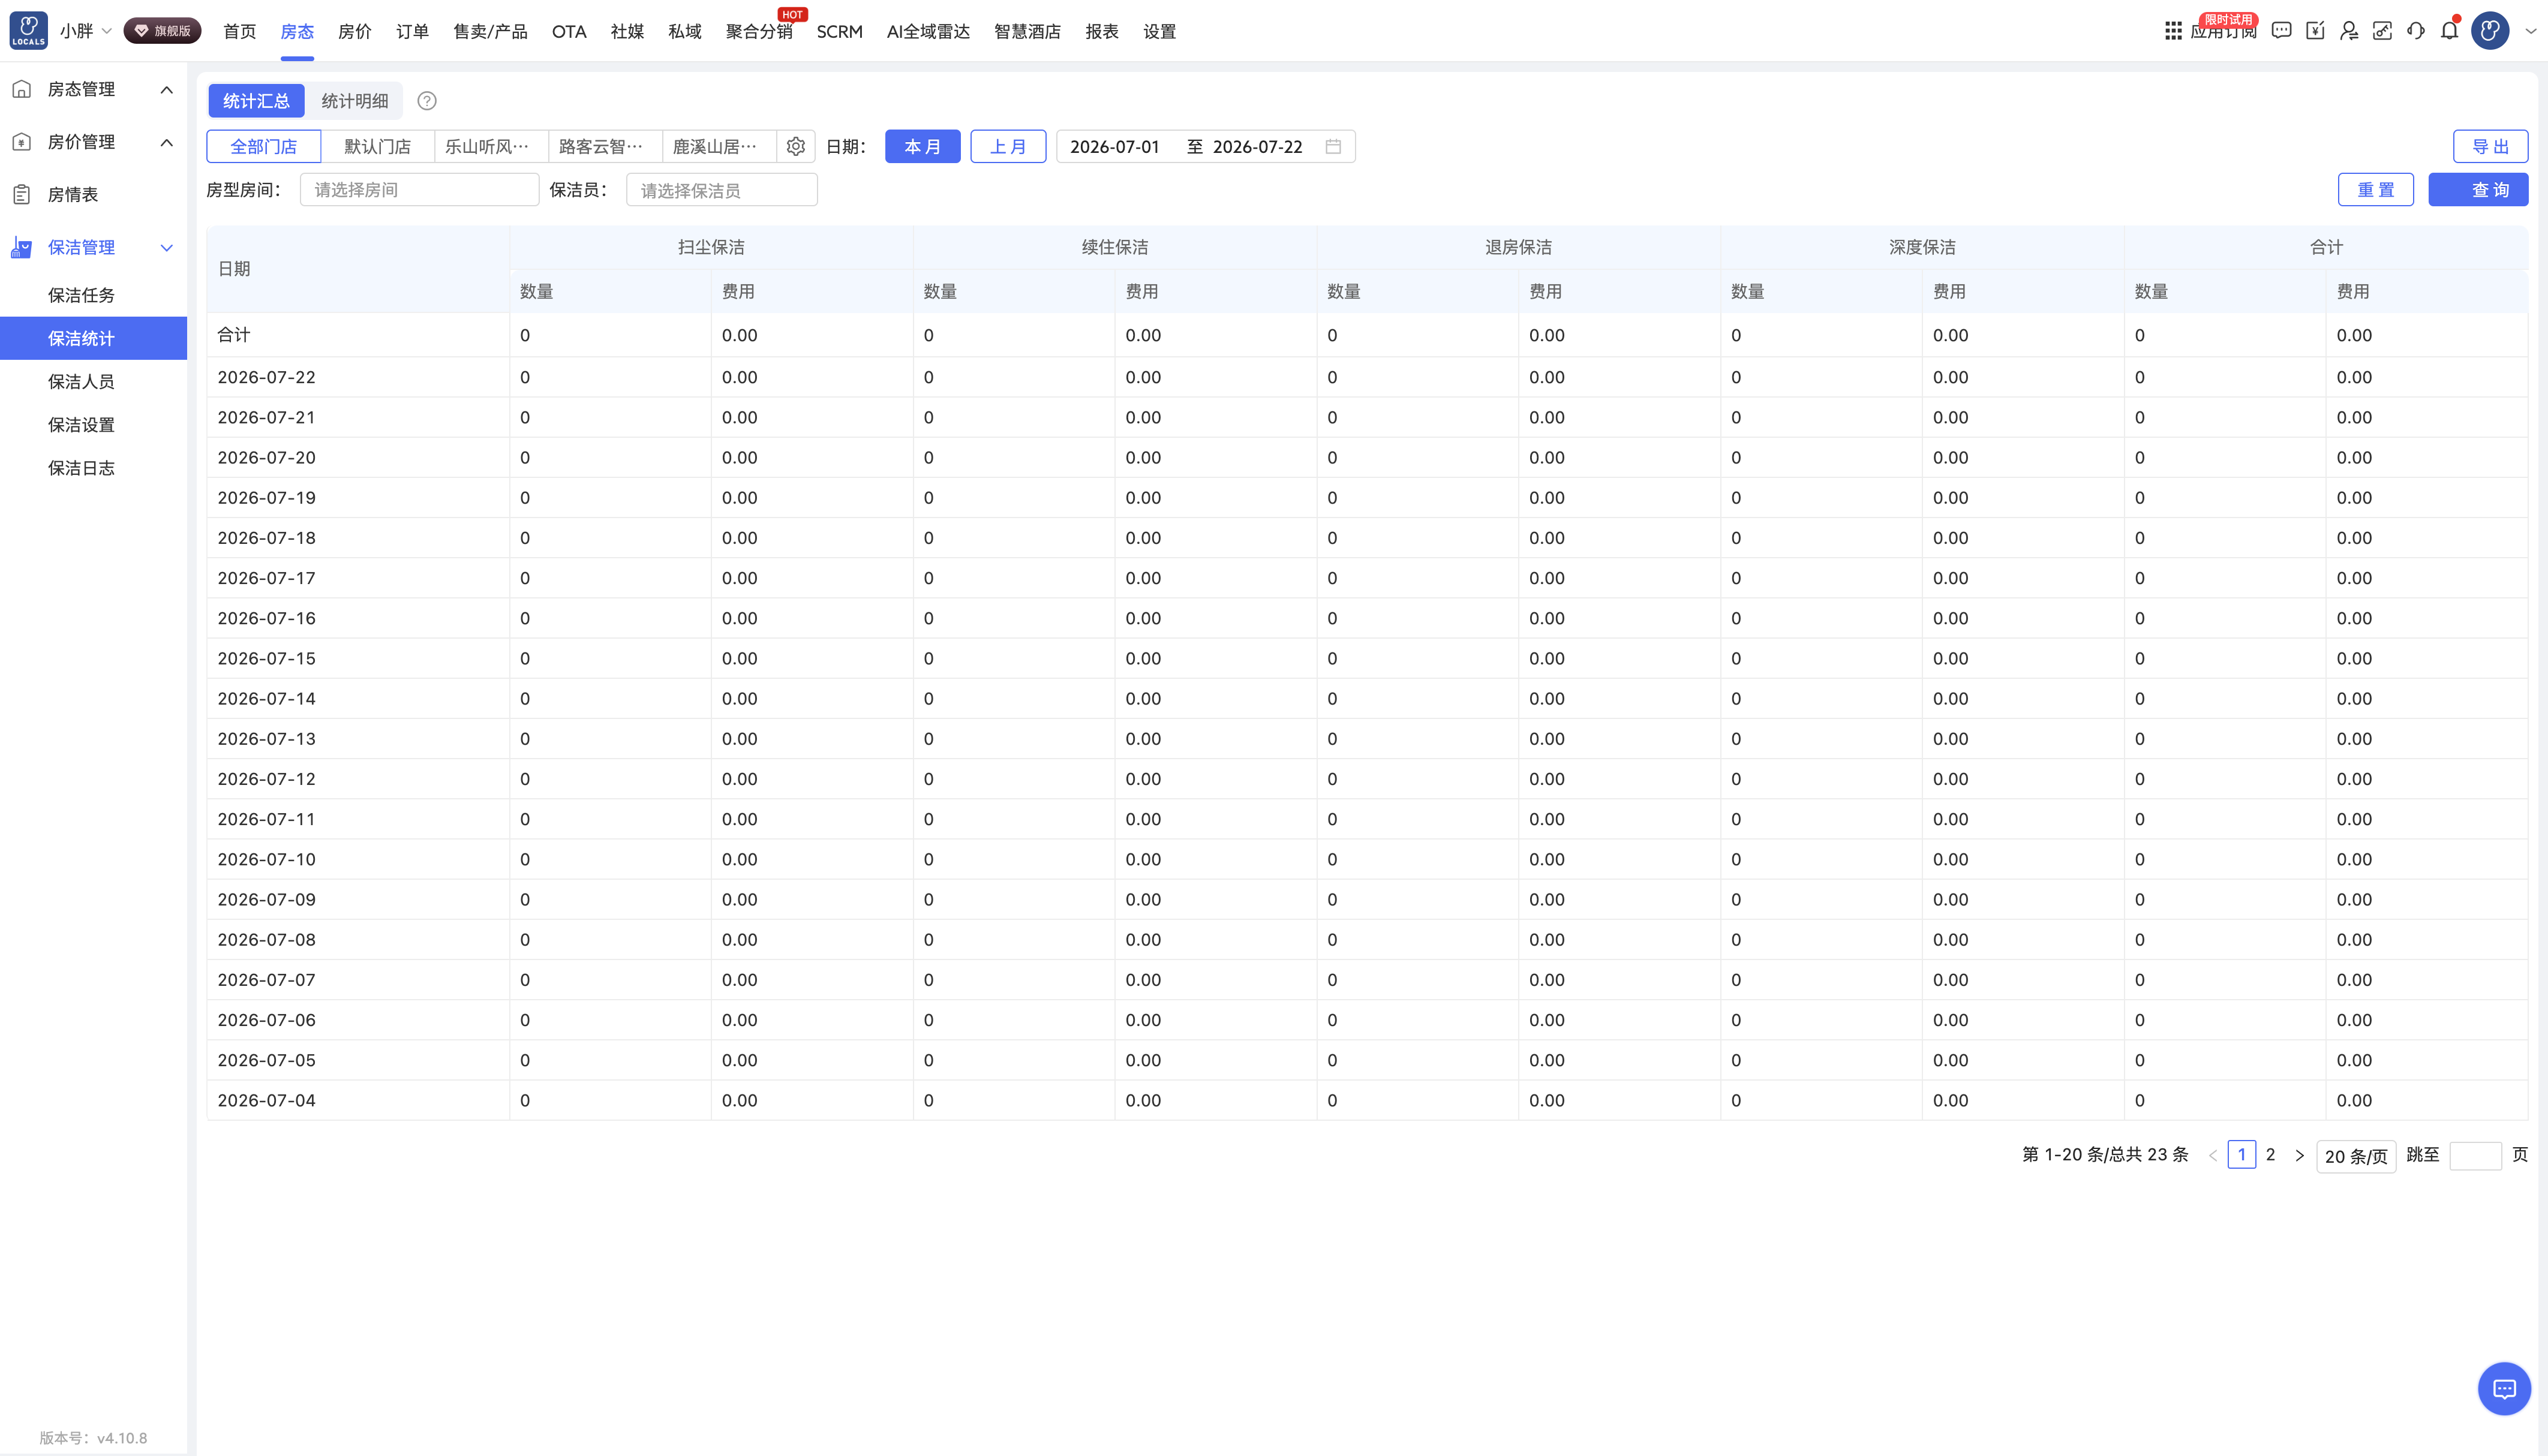Click the switch user account icon
Image resolution: width=2548 pixels, height=1456 pixels.
[x=2349, y=31]
